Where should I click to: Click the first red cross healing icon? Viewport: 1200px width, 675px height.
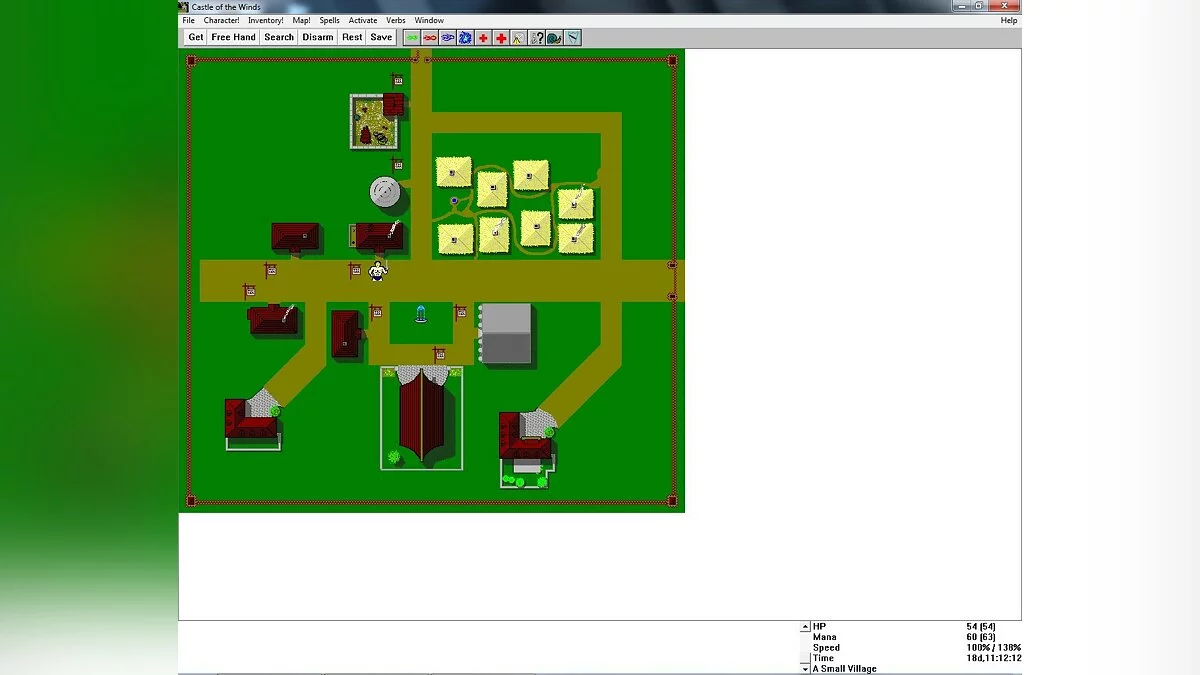click(483, 38)
